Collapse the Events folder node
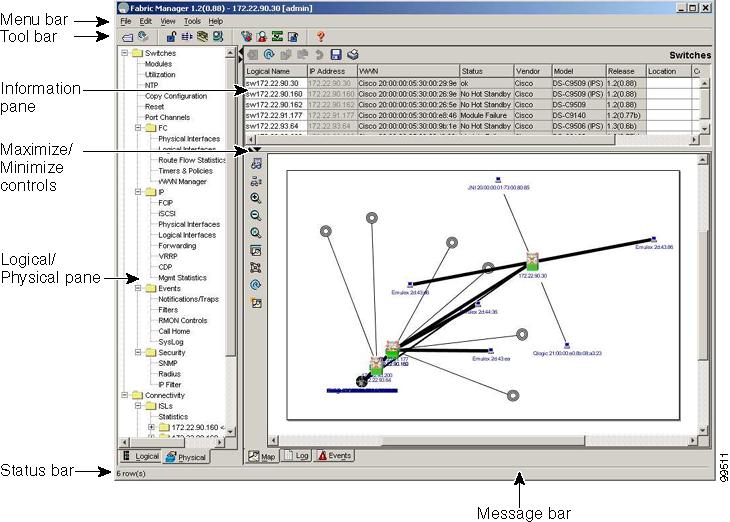This screenshot has height=522, width=730. (138, 288)
